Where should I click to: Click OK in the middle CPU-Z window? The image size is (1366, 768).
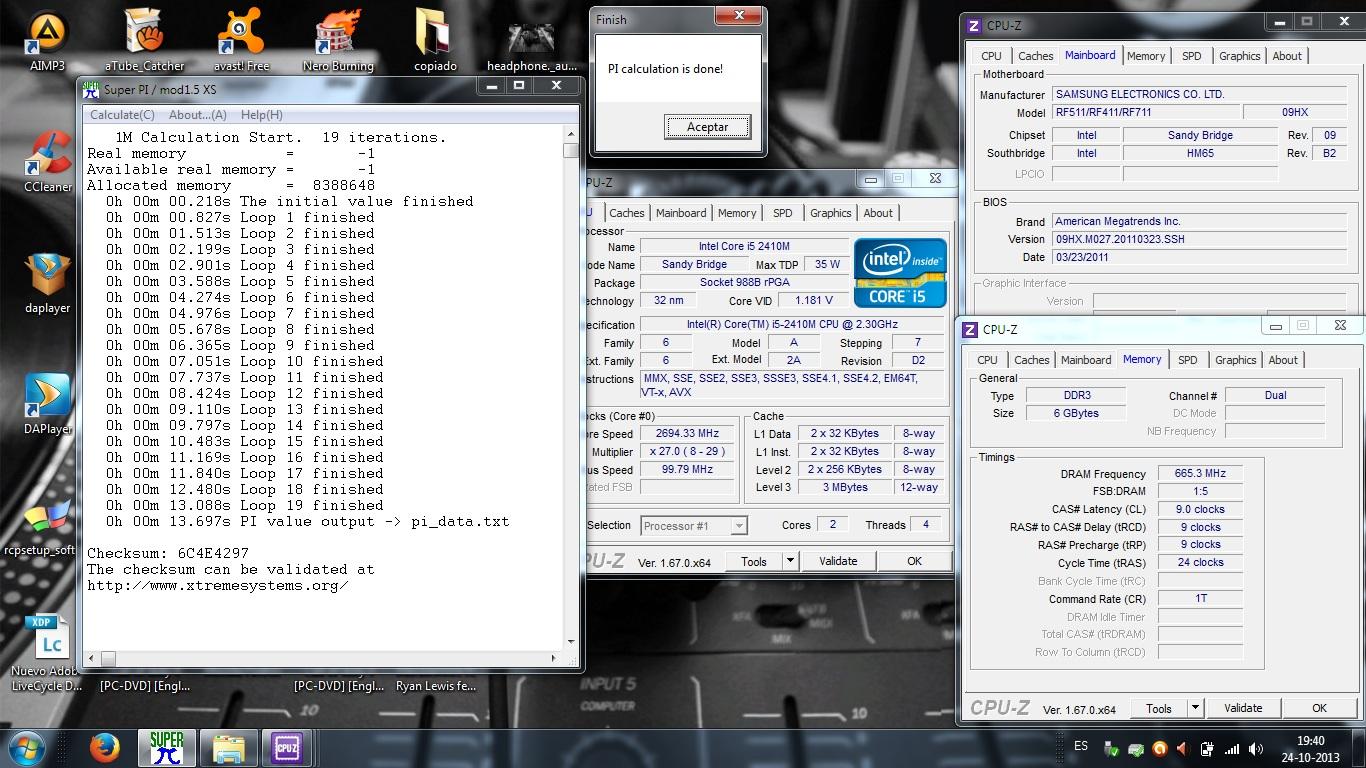[914, 561]
